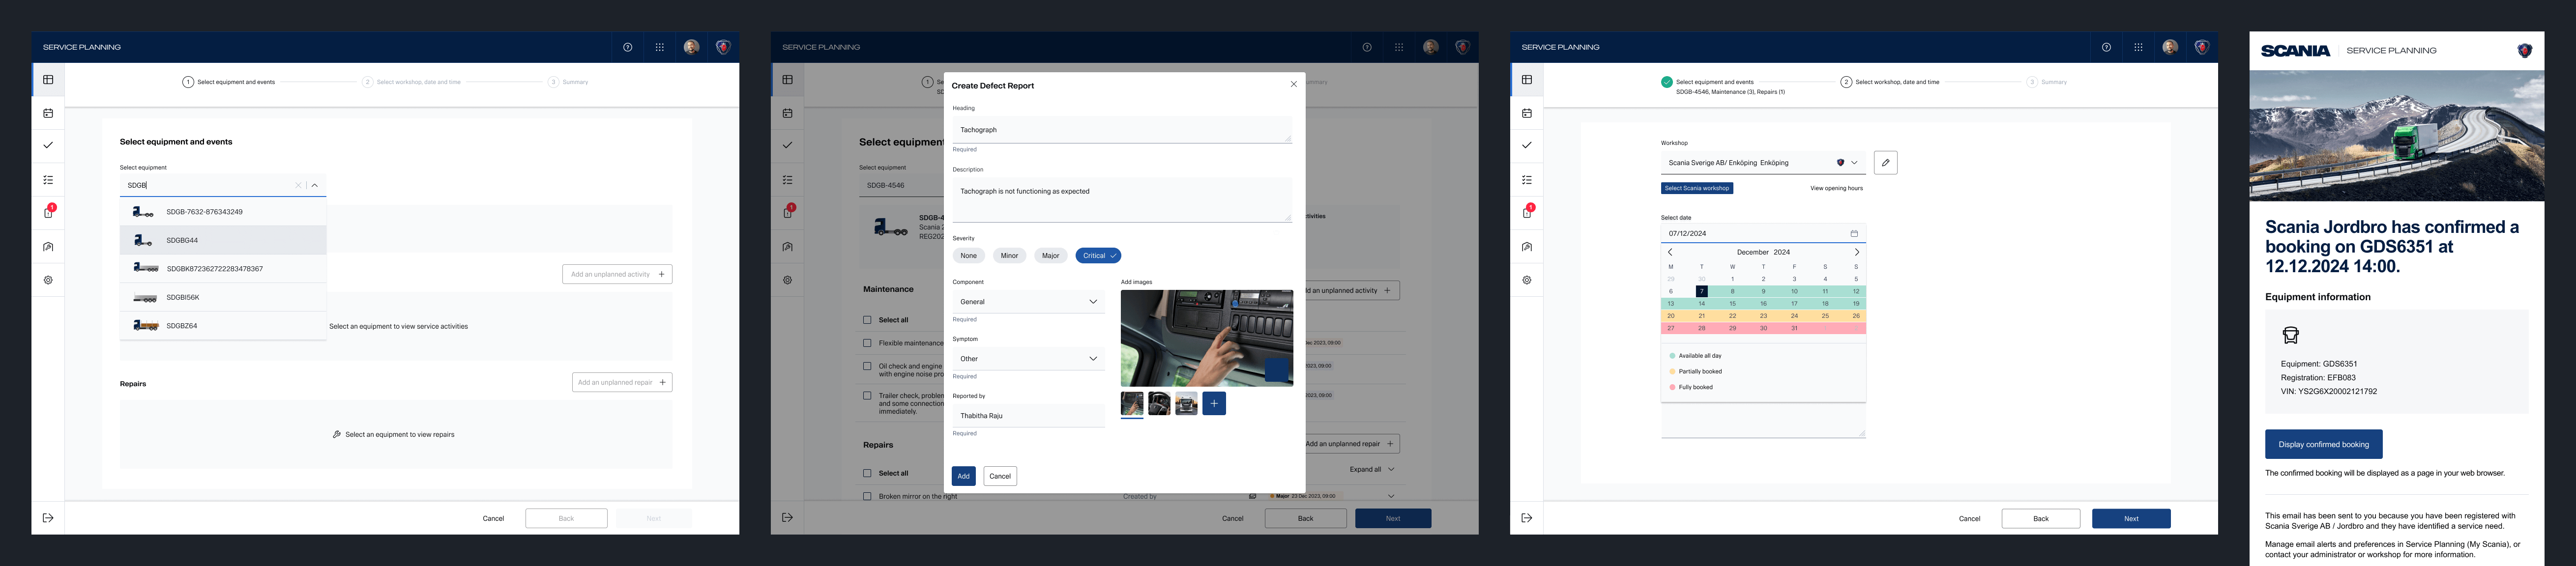The height and width of the screenshot is (566, 2576).
Task: Open the Component General dropdown
Action: tap(1029, 301)
